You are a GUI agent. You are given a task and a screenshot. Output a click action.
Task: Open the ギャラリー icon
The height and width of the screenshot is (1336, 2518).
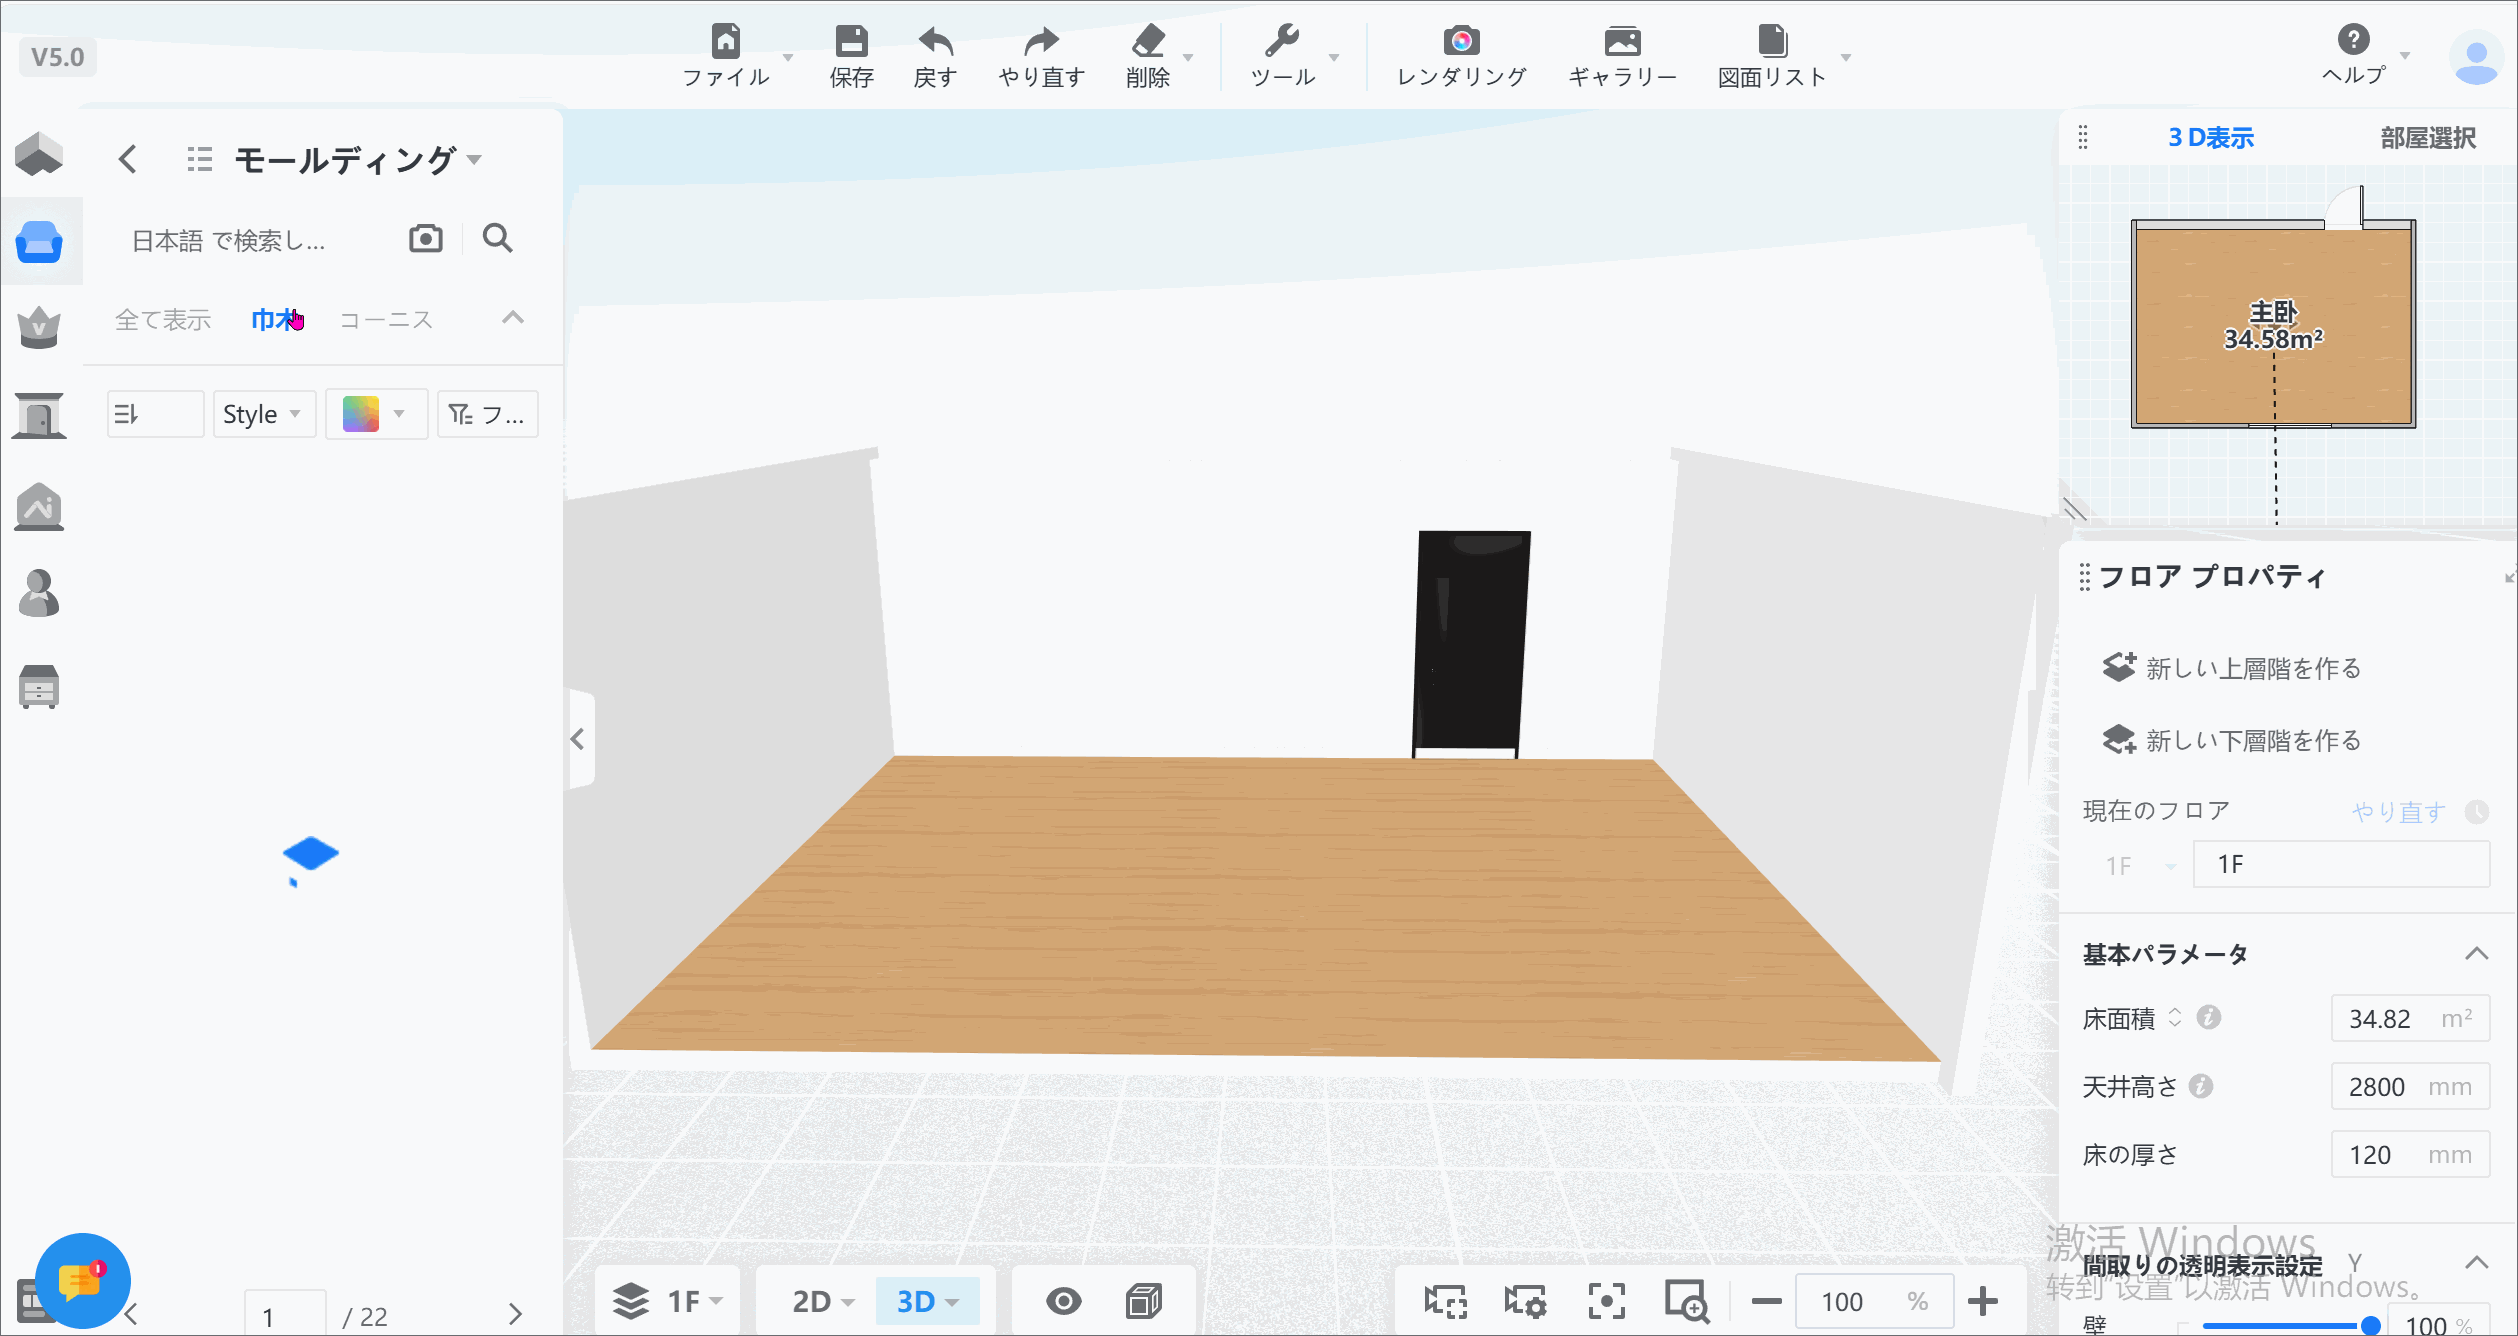pos(1622,41)
